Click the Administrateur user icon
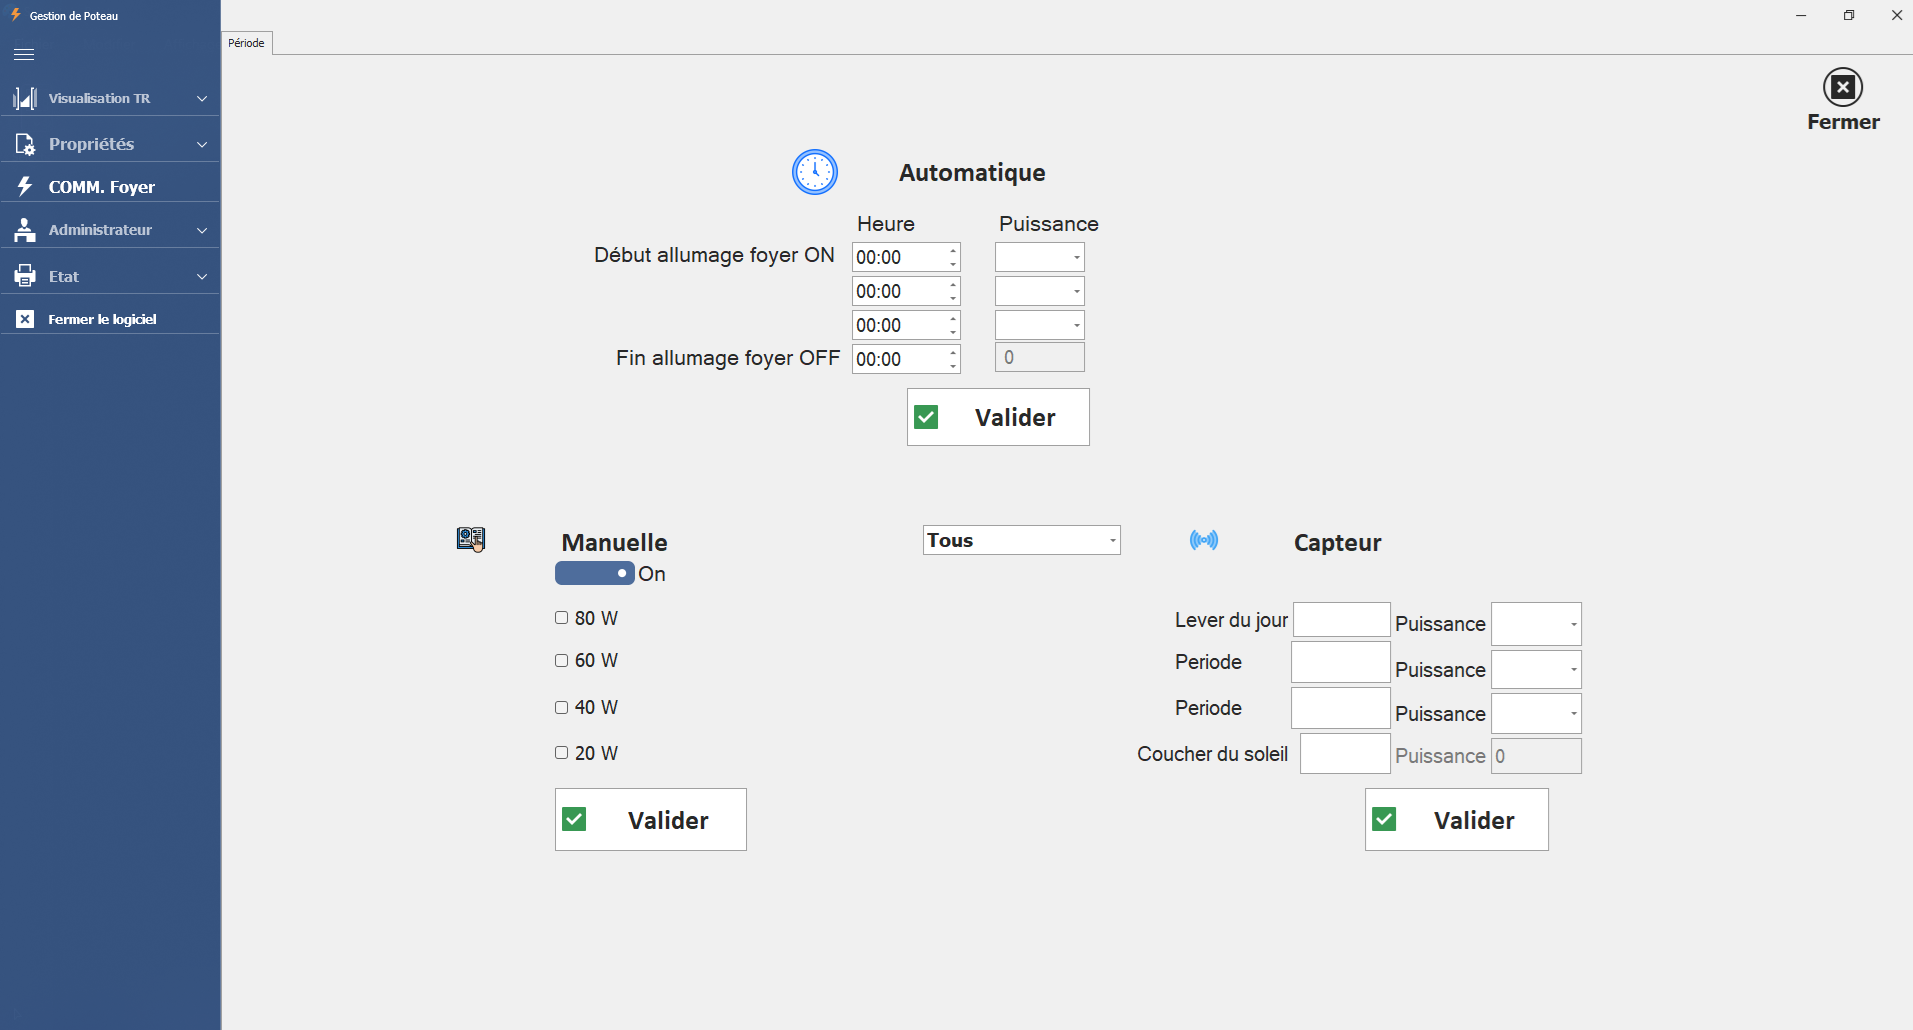The image size is (1913, 1030). [x=25, y=230]
